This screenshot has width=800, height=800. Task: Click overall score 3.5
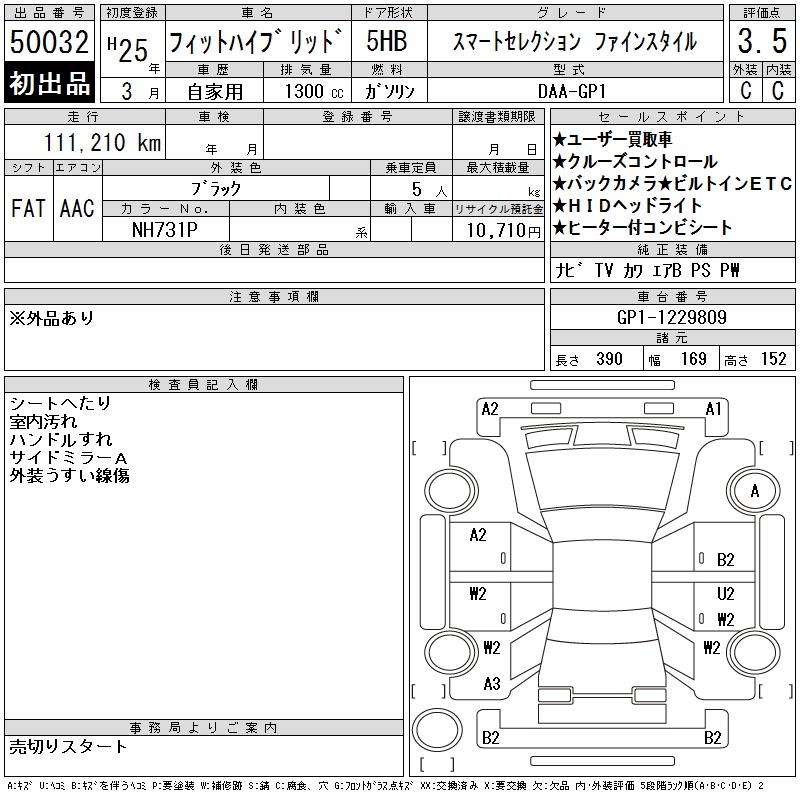coord(762,41)
